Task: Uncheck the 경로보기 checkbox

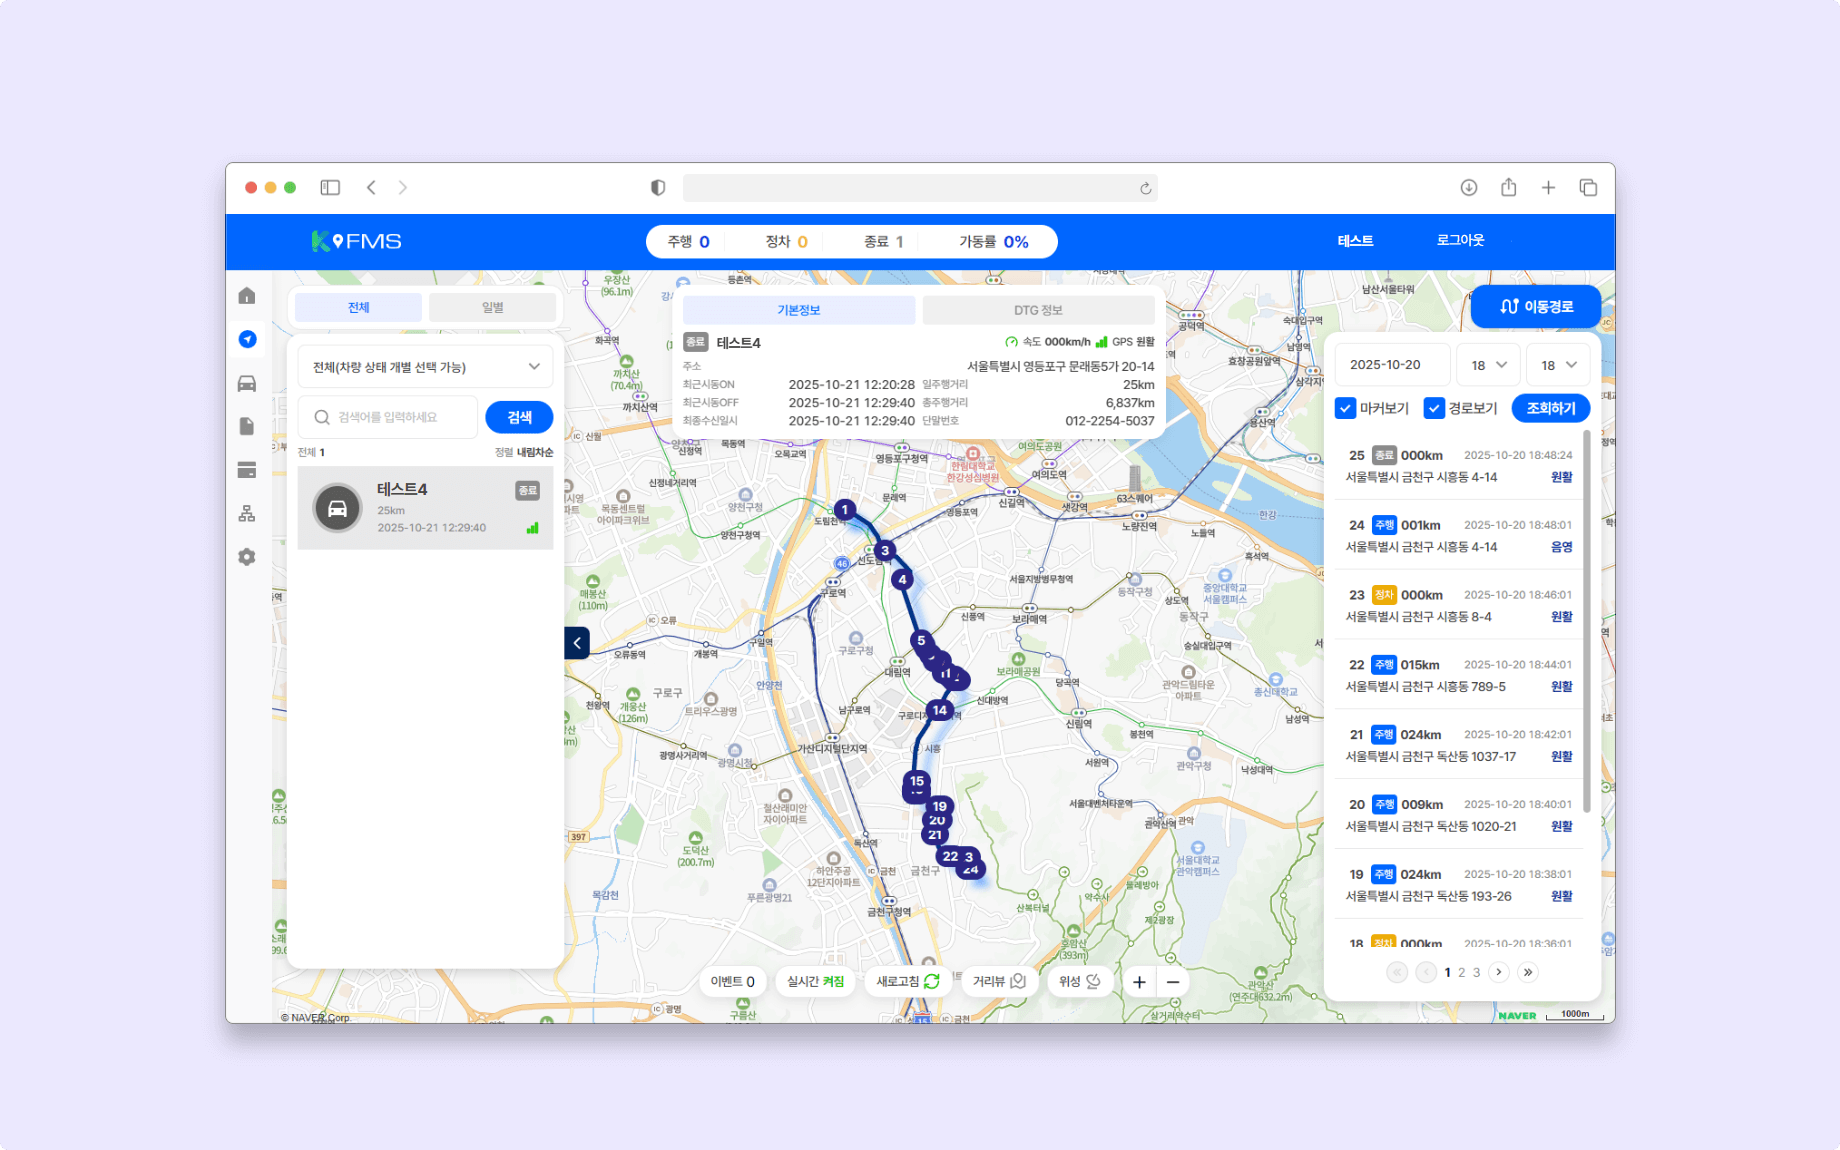Action: (x=1436, y=408)
